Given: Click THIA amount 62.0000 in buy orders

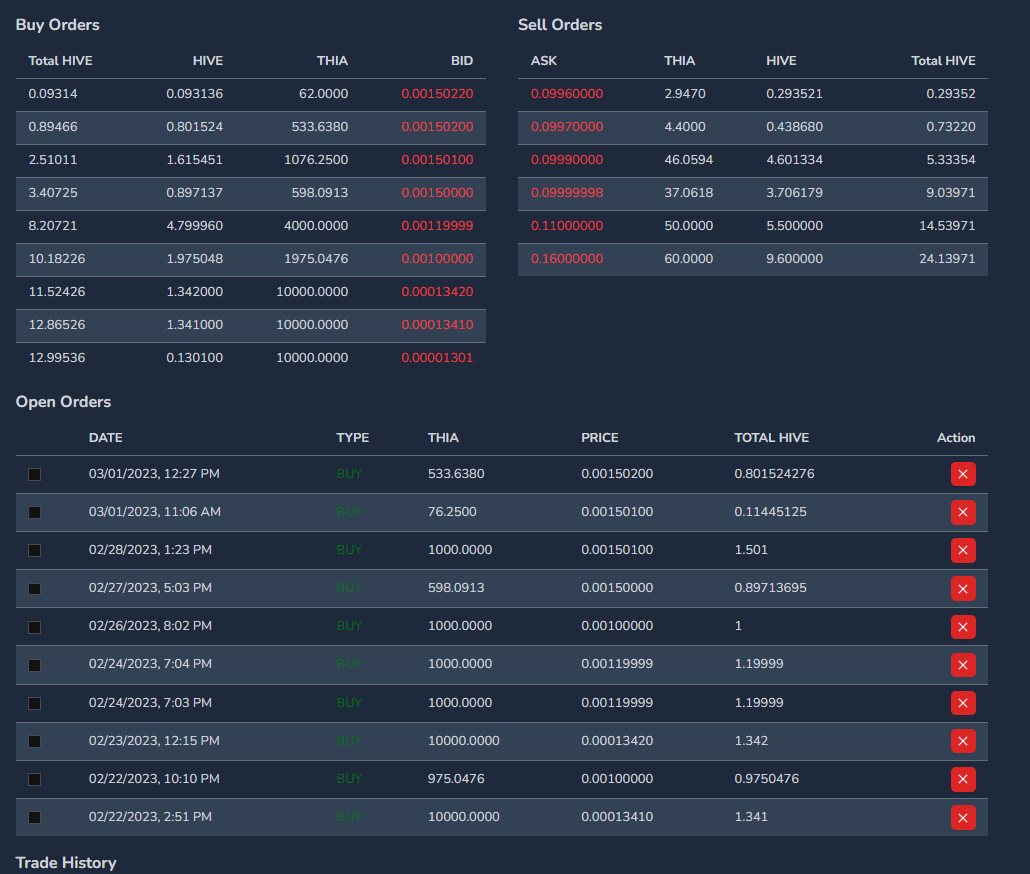Looking at the screenshot, I should [x=323, y=94].
